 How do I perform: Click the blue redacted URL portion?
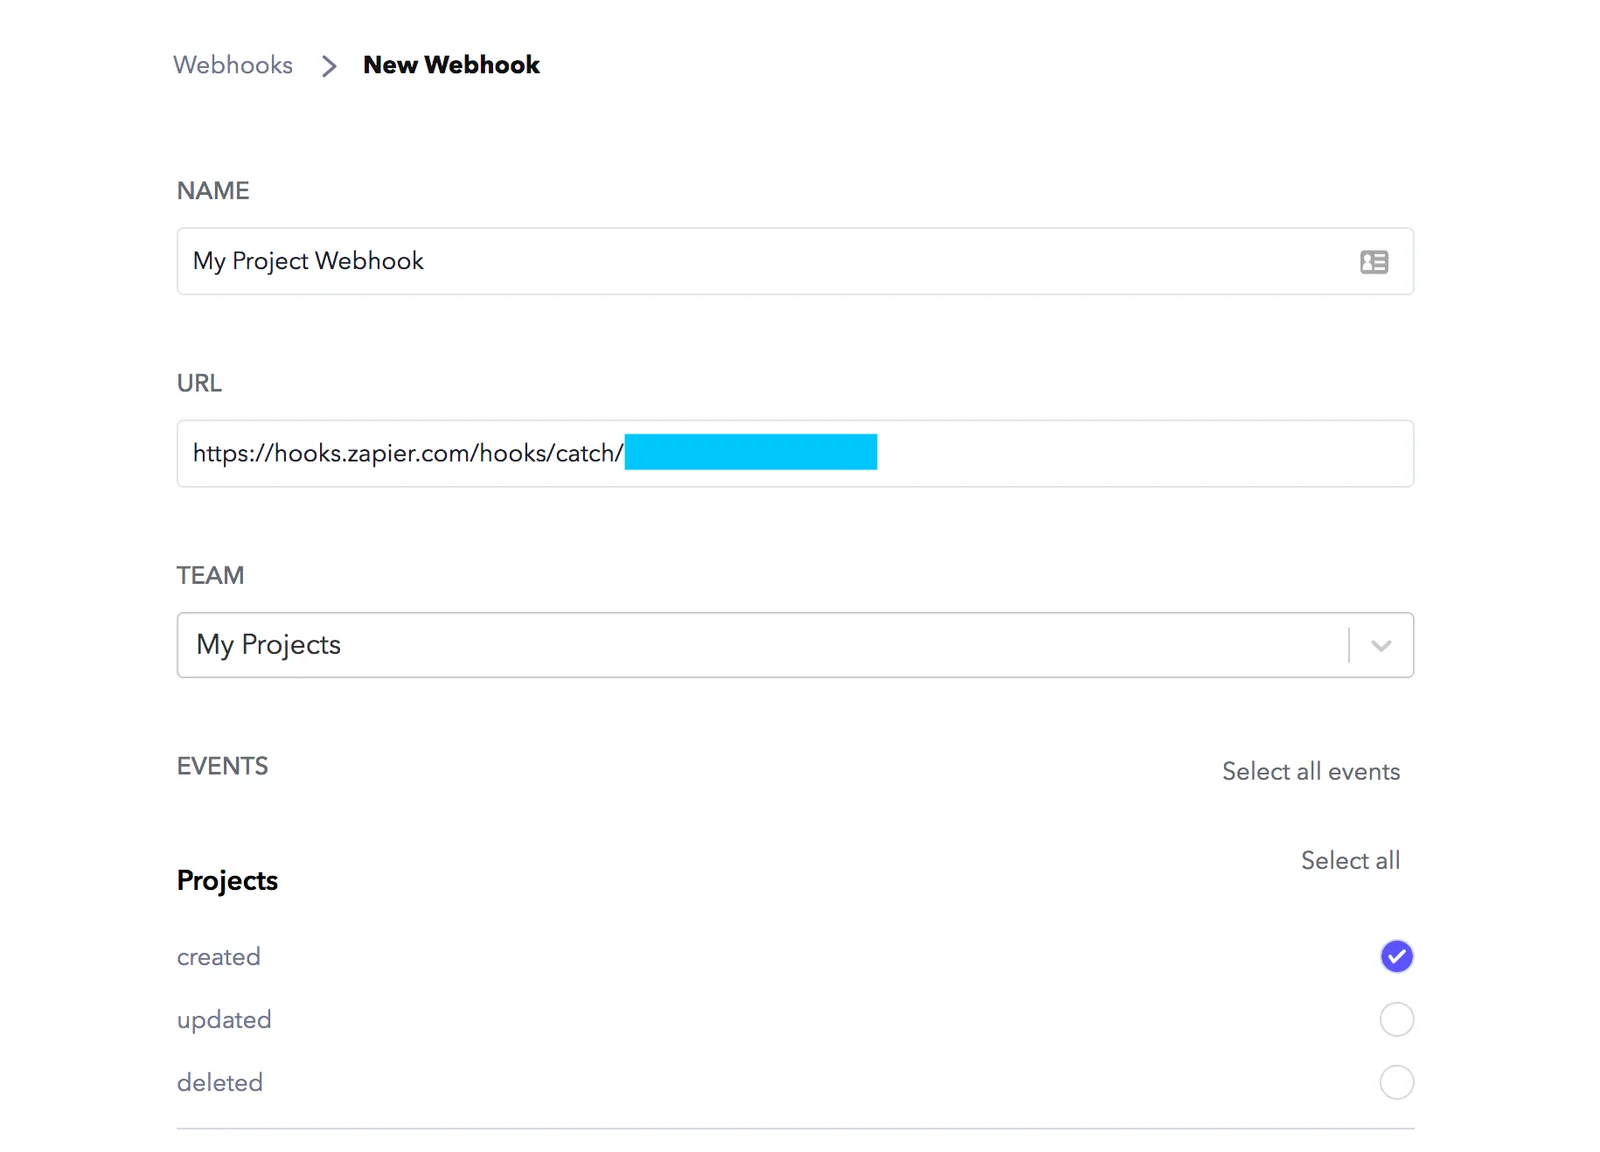[x=751, y=452]
